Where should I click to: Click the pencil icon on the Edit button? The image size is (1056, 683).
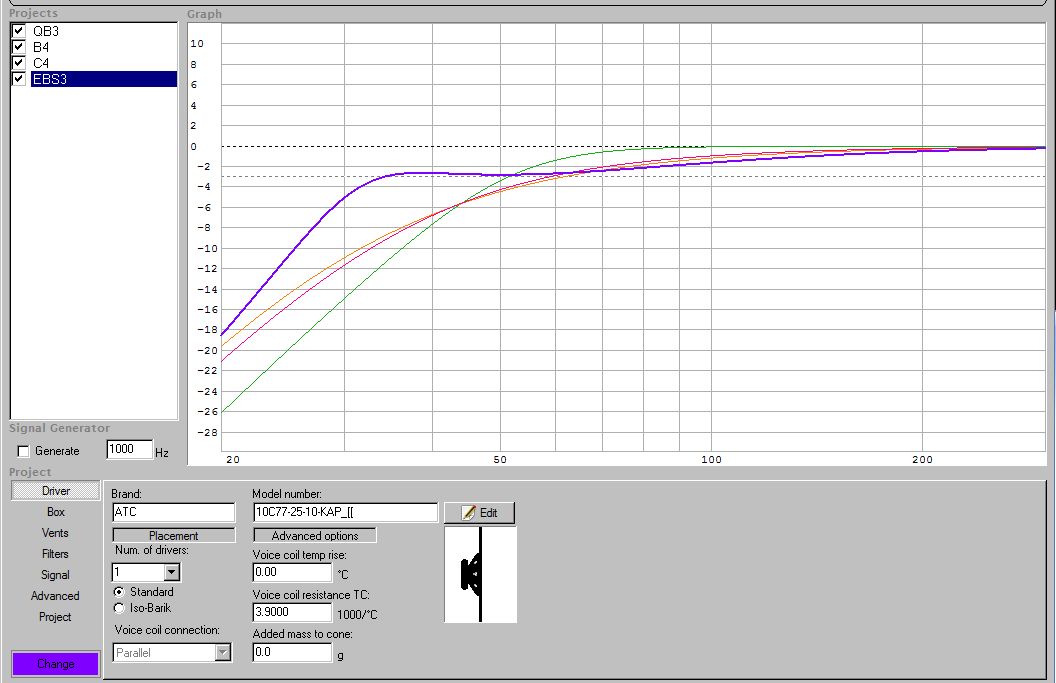click(x=469, y=513)
